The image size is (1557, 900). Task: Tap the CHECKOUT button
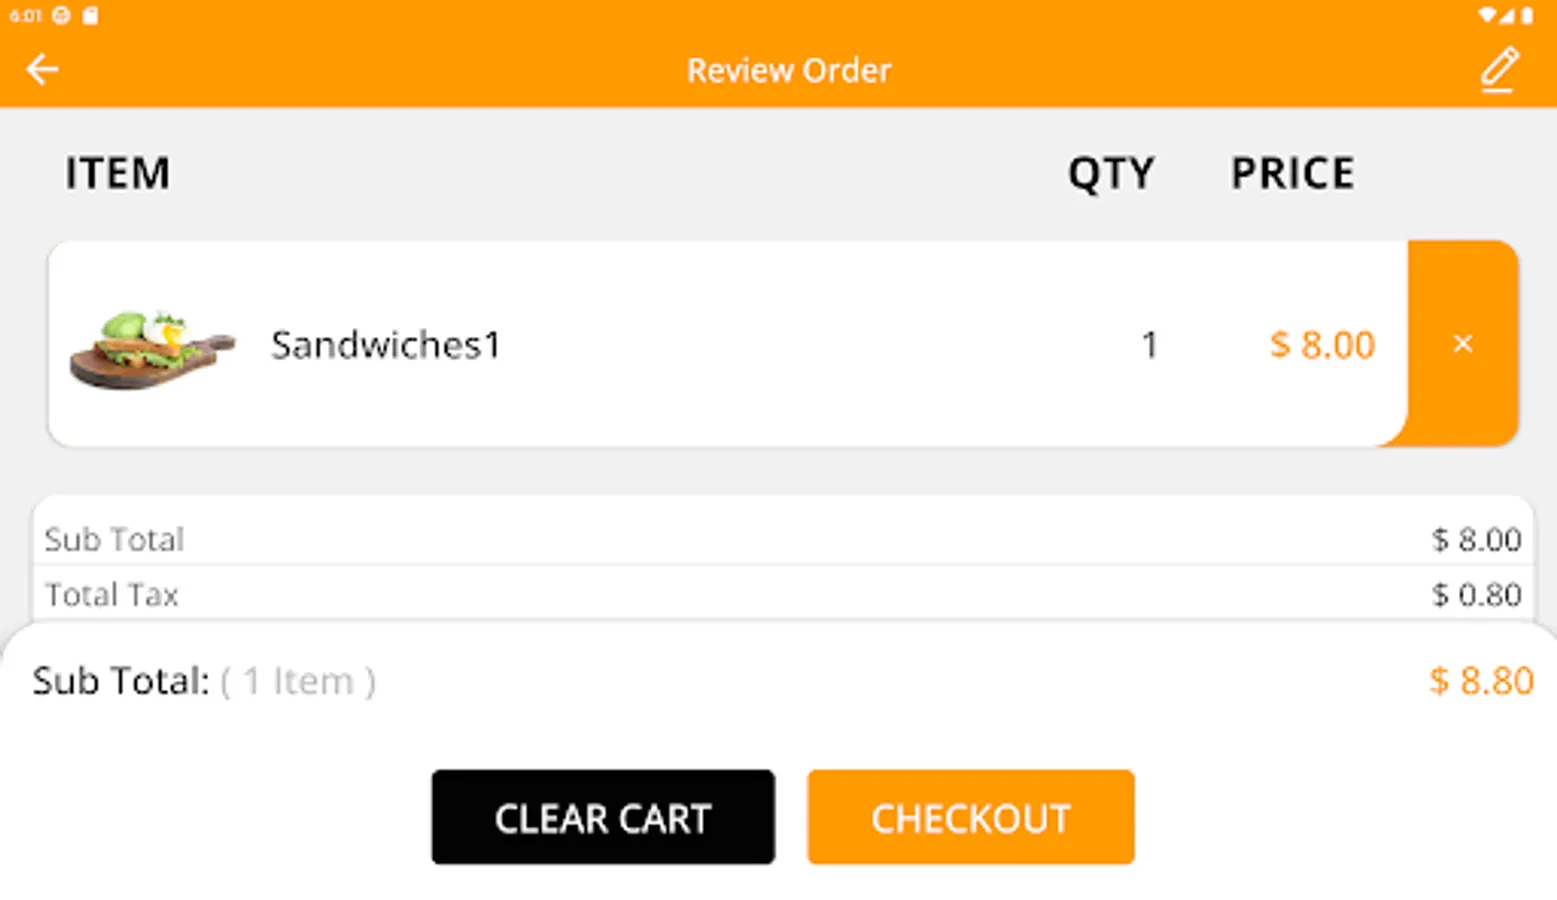click(970, 817)
